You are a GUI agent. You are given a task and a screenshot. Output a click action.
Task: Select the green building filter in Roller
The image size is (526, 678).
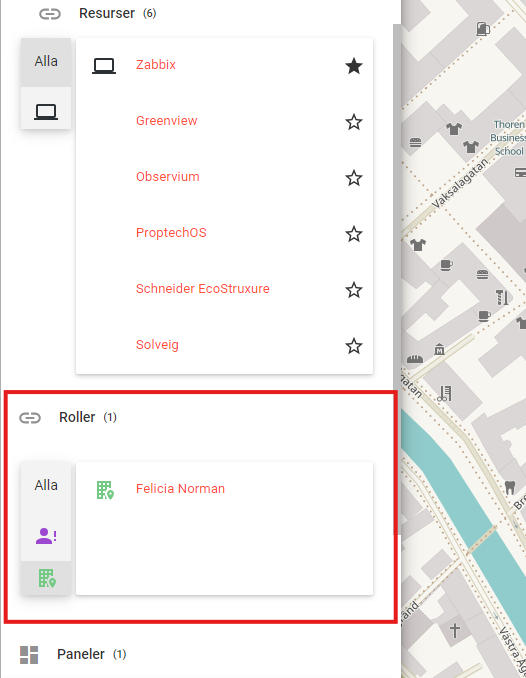pos(46,578)
